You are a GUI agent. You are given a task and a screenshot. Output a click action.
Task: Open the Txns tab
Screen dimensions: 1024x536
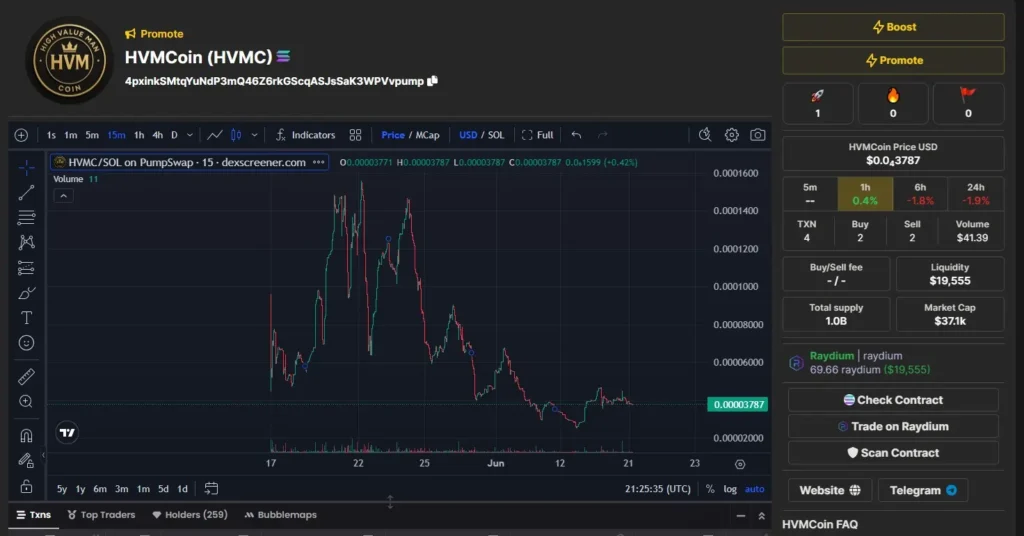[33, 514]
